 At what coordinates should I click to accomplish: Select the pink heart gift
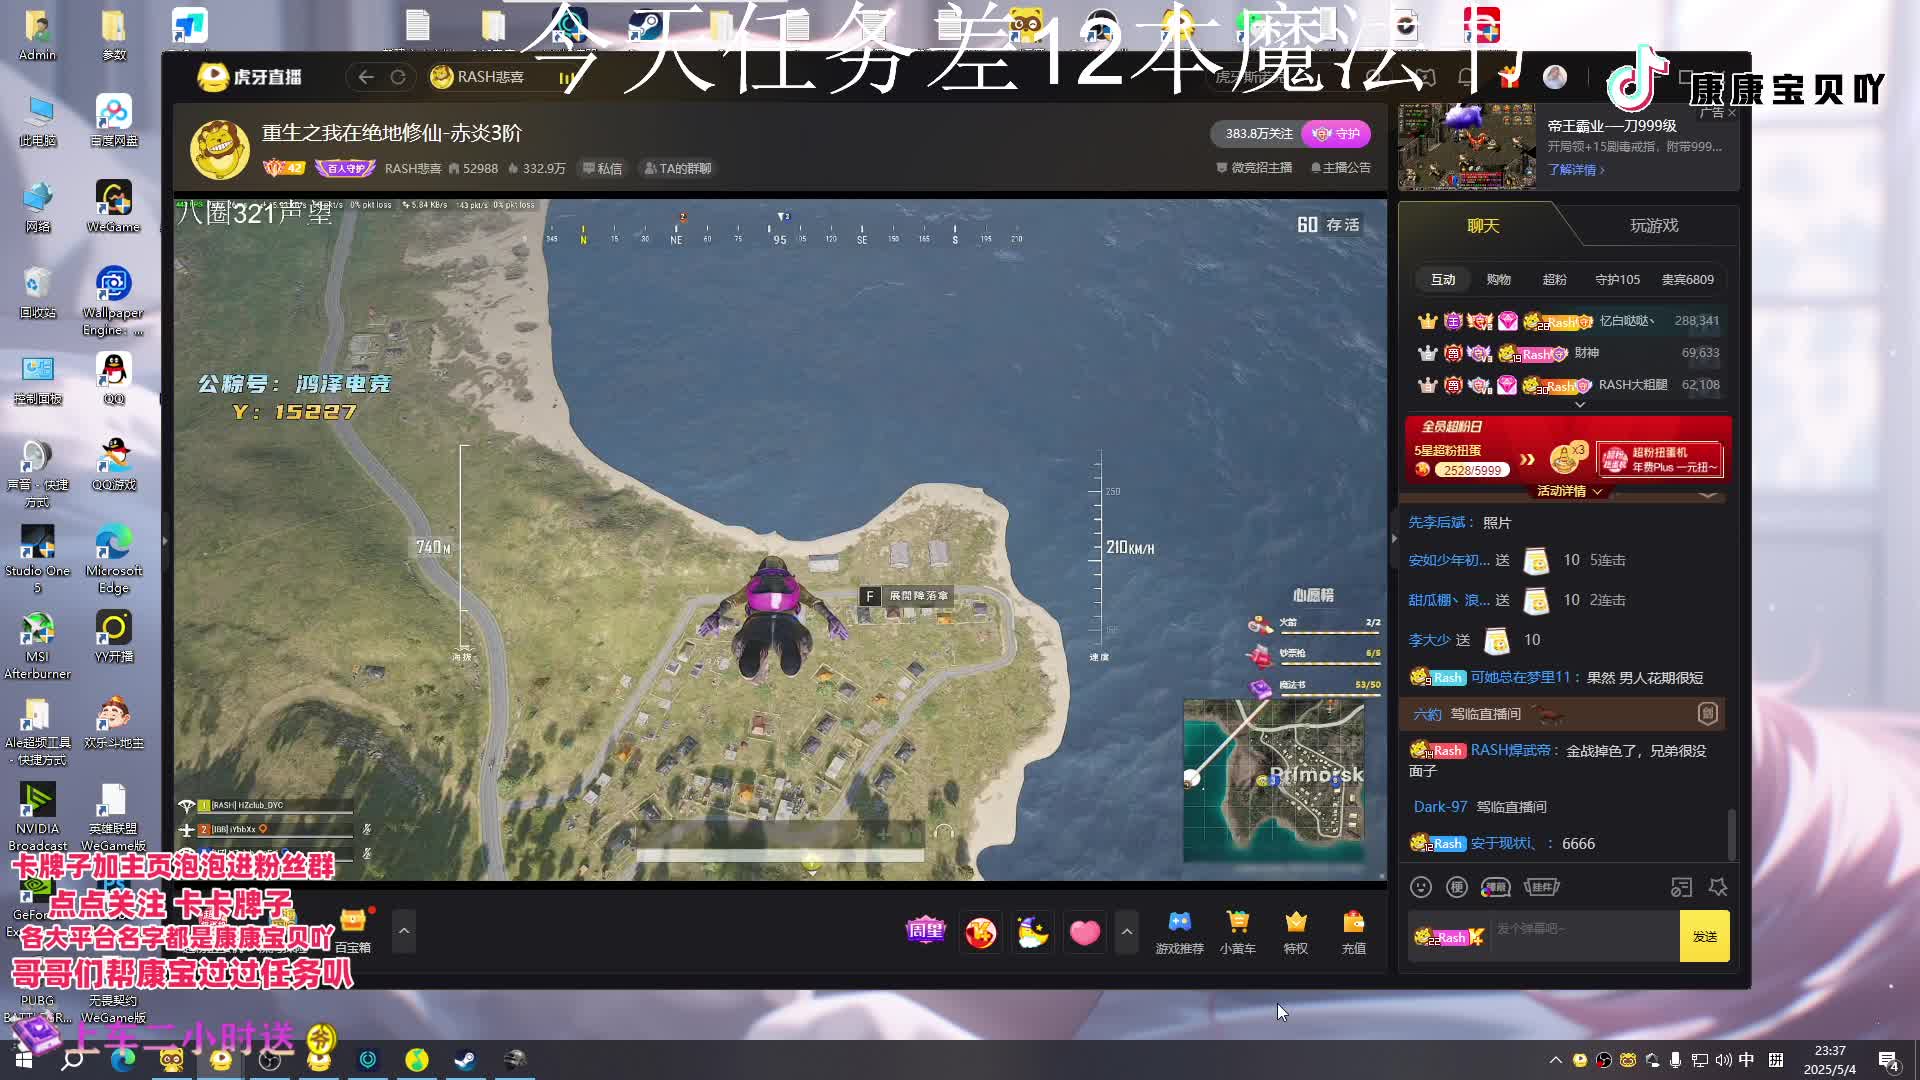pos(1084,932)
